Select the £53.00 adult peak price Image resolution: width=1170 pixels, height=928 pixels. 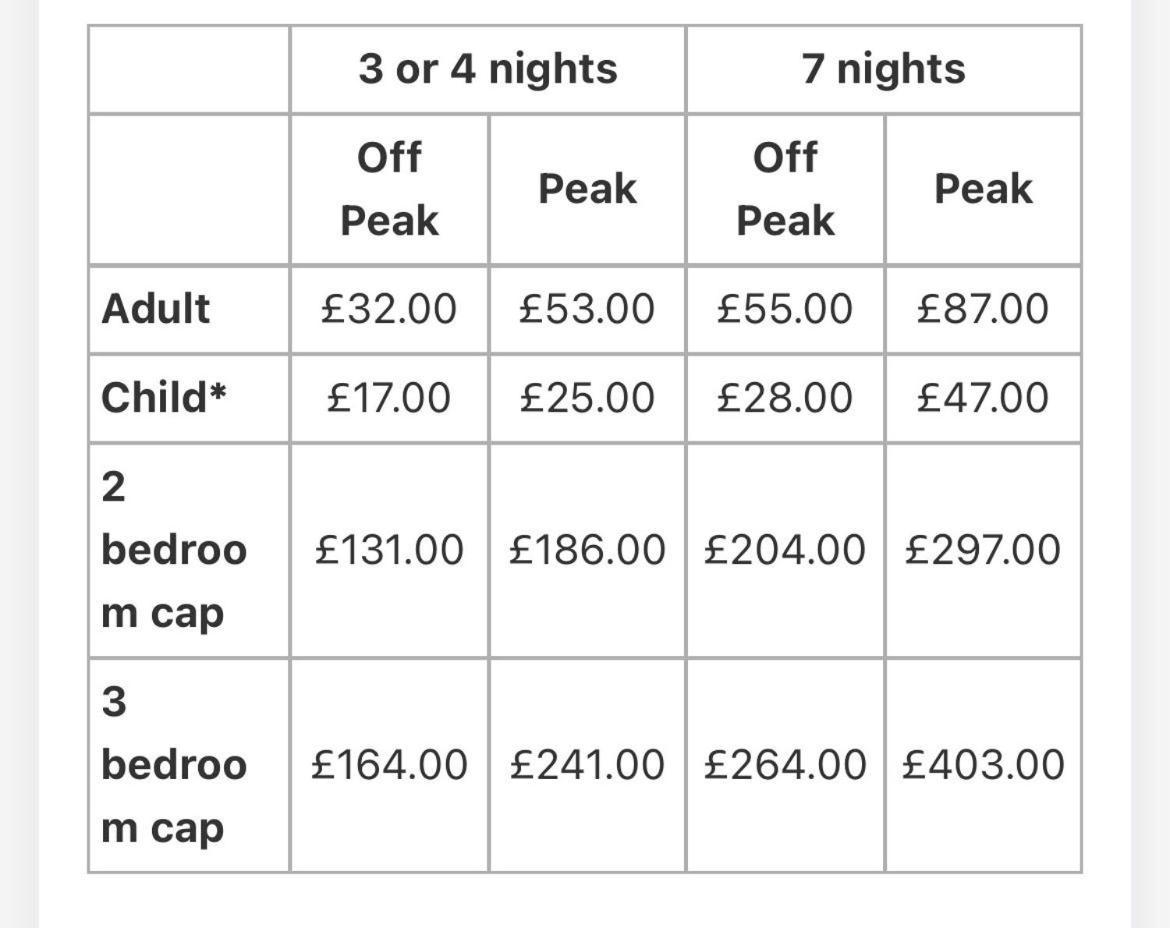(587, 309)
